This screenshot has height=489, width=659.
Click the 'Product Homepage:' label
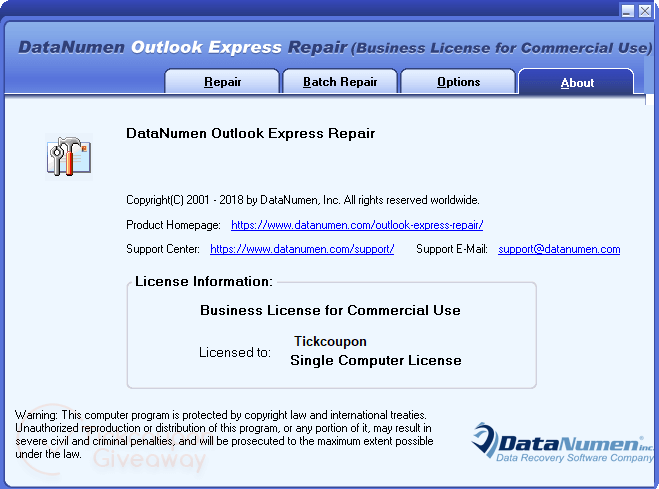[173, 225]
